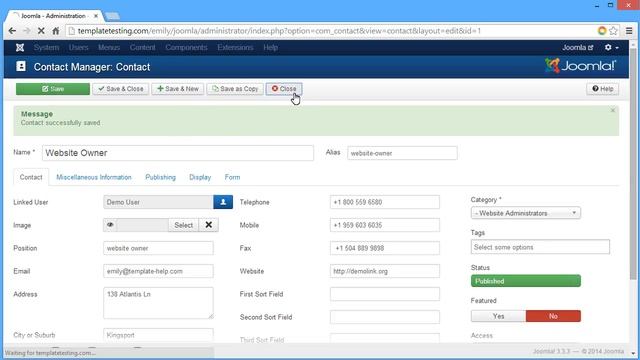640x360 pixels.
Task: Click the browser address bar URL
Action: [x=279, y=31]
